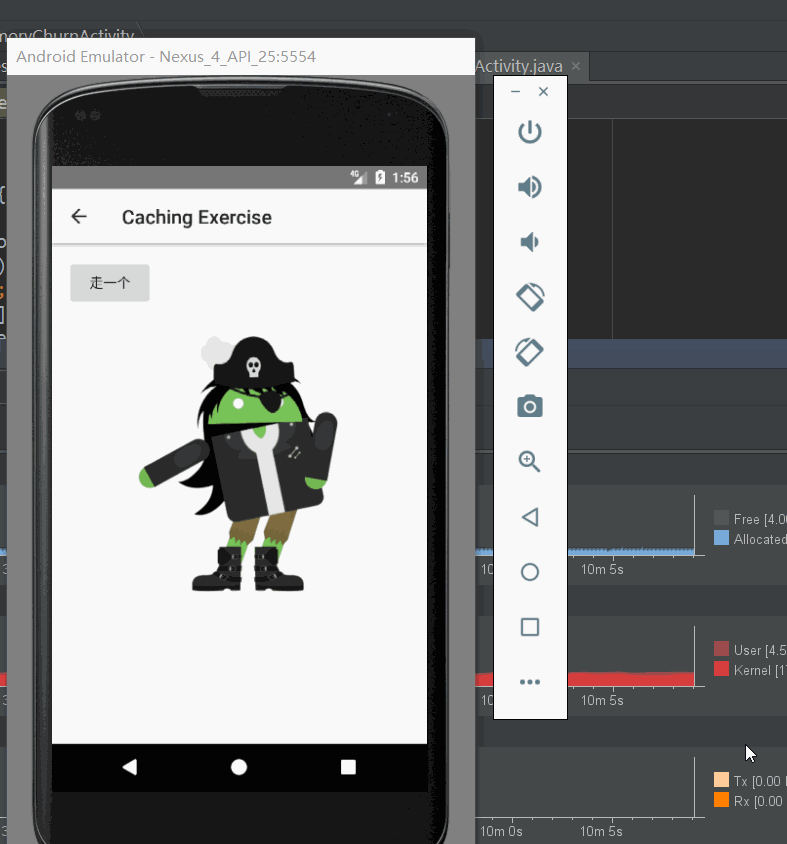Tap the phone's on-screen back button
The image size is (787, 844).
click(130, 767)
